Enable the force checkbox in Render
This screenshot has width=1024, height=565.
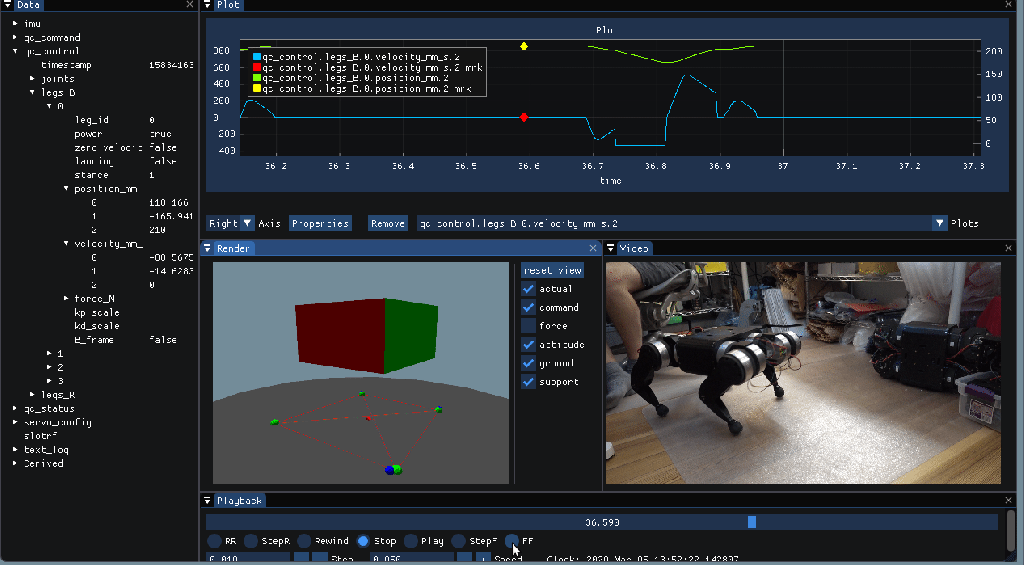[x=529, y=326]
